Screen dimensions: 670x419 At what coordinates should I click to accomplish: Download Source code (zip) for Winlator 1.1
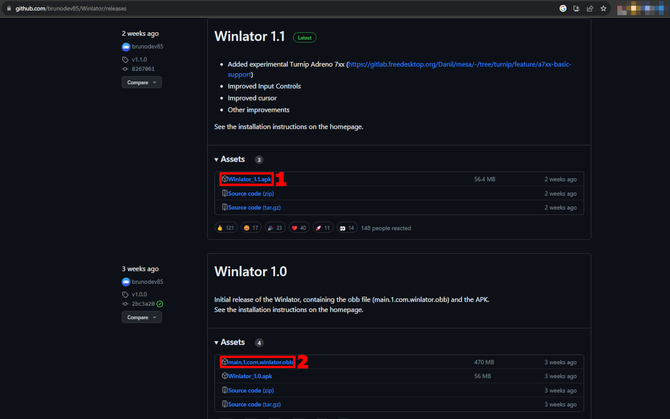click(x=251, y=193)
